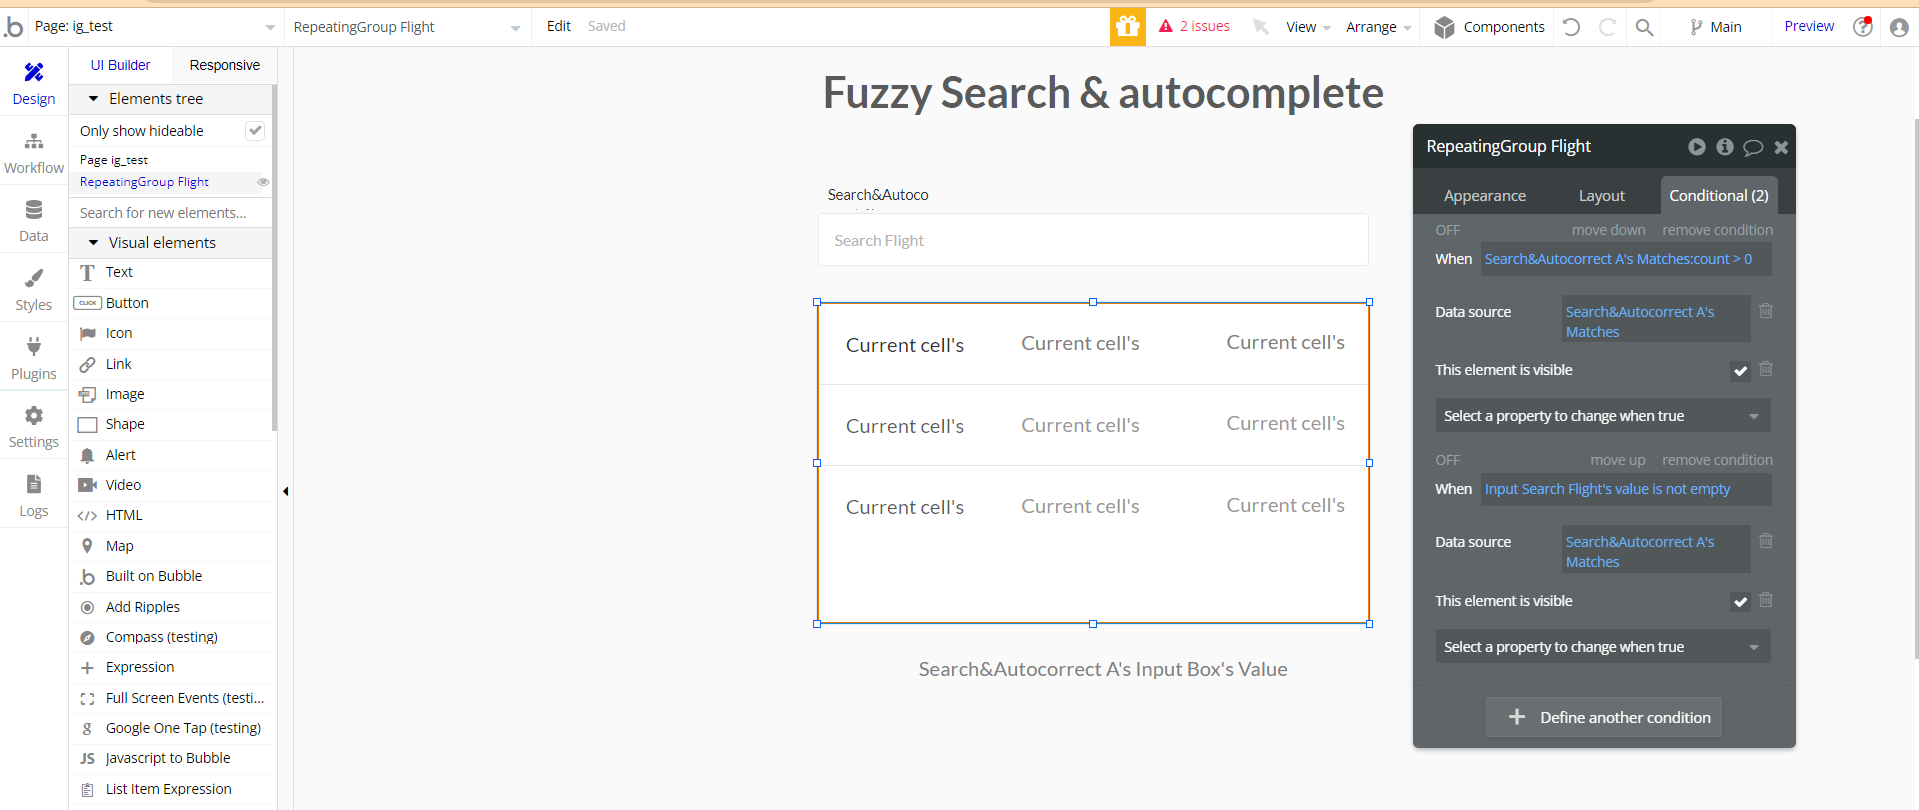Select the Conditional (2) tab
Screen dimensions: 1919x810
tap(1718, 196)
